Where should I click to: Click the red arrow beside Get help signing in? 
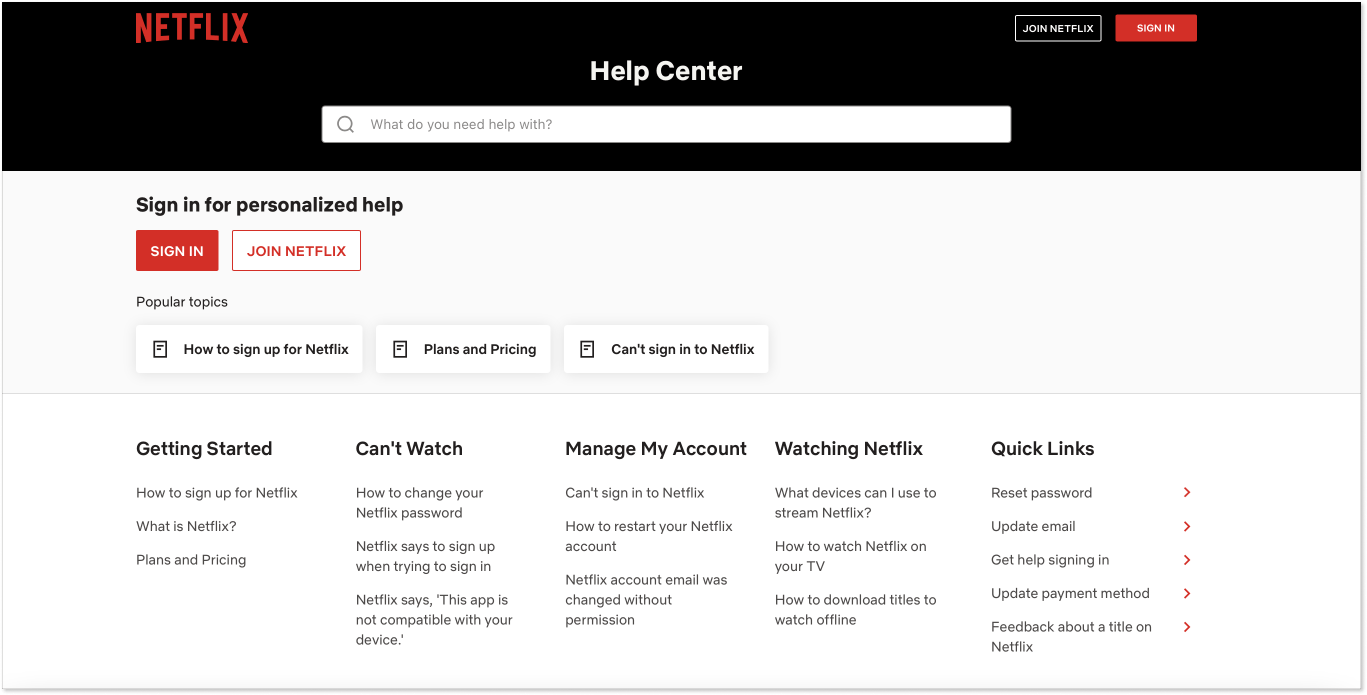click(1187, 560)
